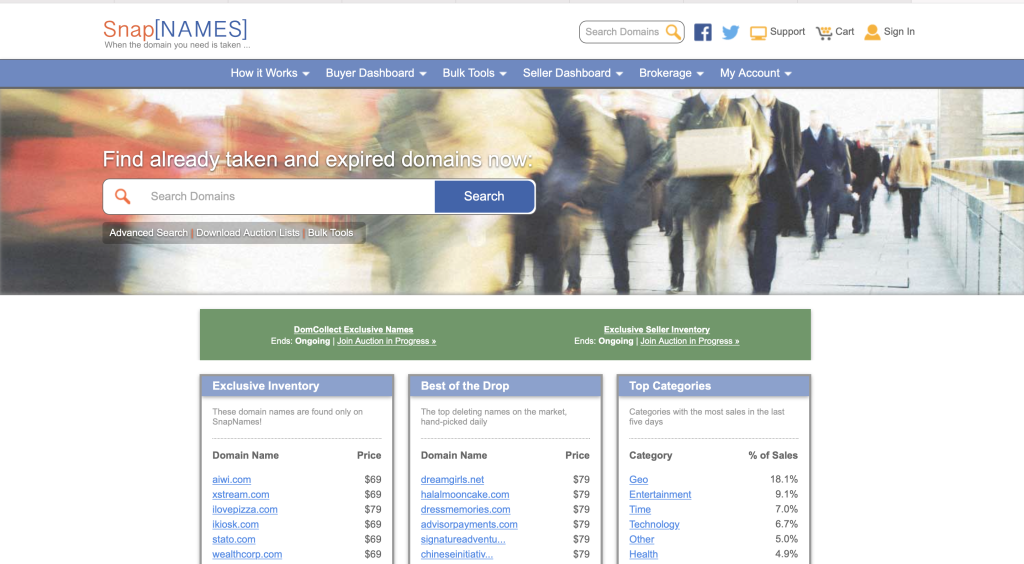Viewport: 1024px width, 564px height.
Task: Open DomCollect Exclusive Names link
Action: coord(353,330)
